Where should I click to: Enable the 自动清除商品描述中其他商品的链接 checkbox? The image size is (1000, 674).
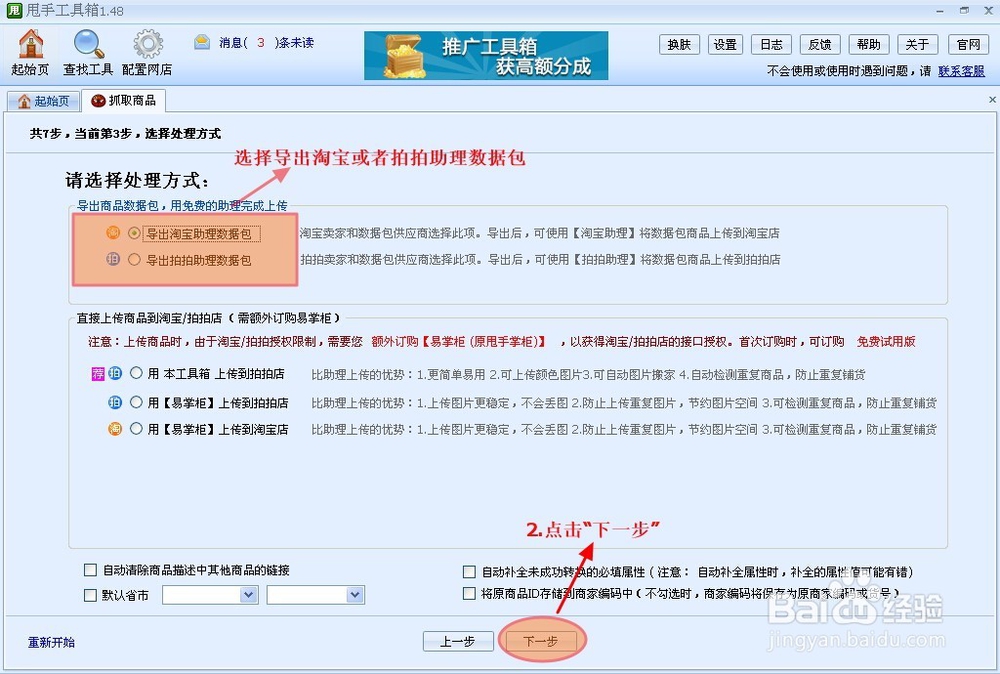point(89,569)
